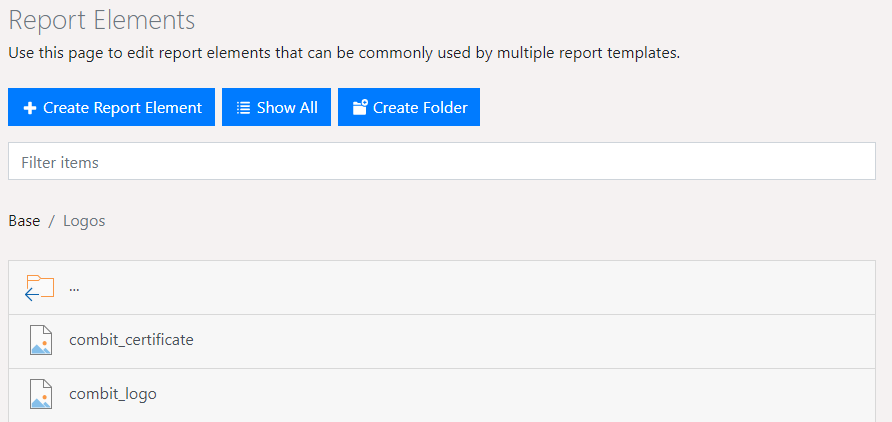Open the combit_certificate report element name
This screenshot has height=422, width=892.
(x=131, y=340)
